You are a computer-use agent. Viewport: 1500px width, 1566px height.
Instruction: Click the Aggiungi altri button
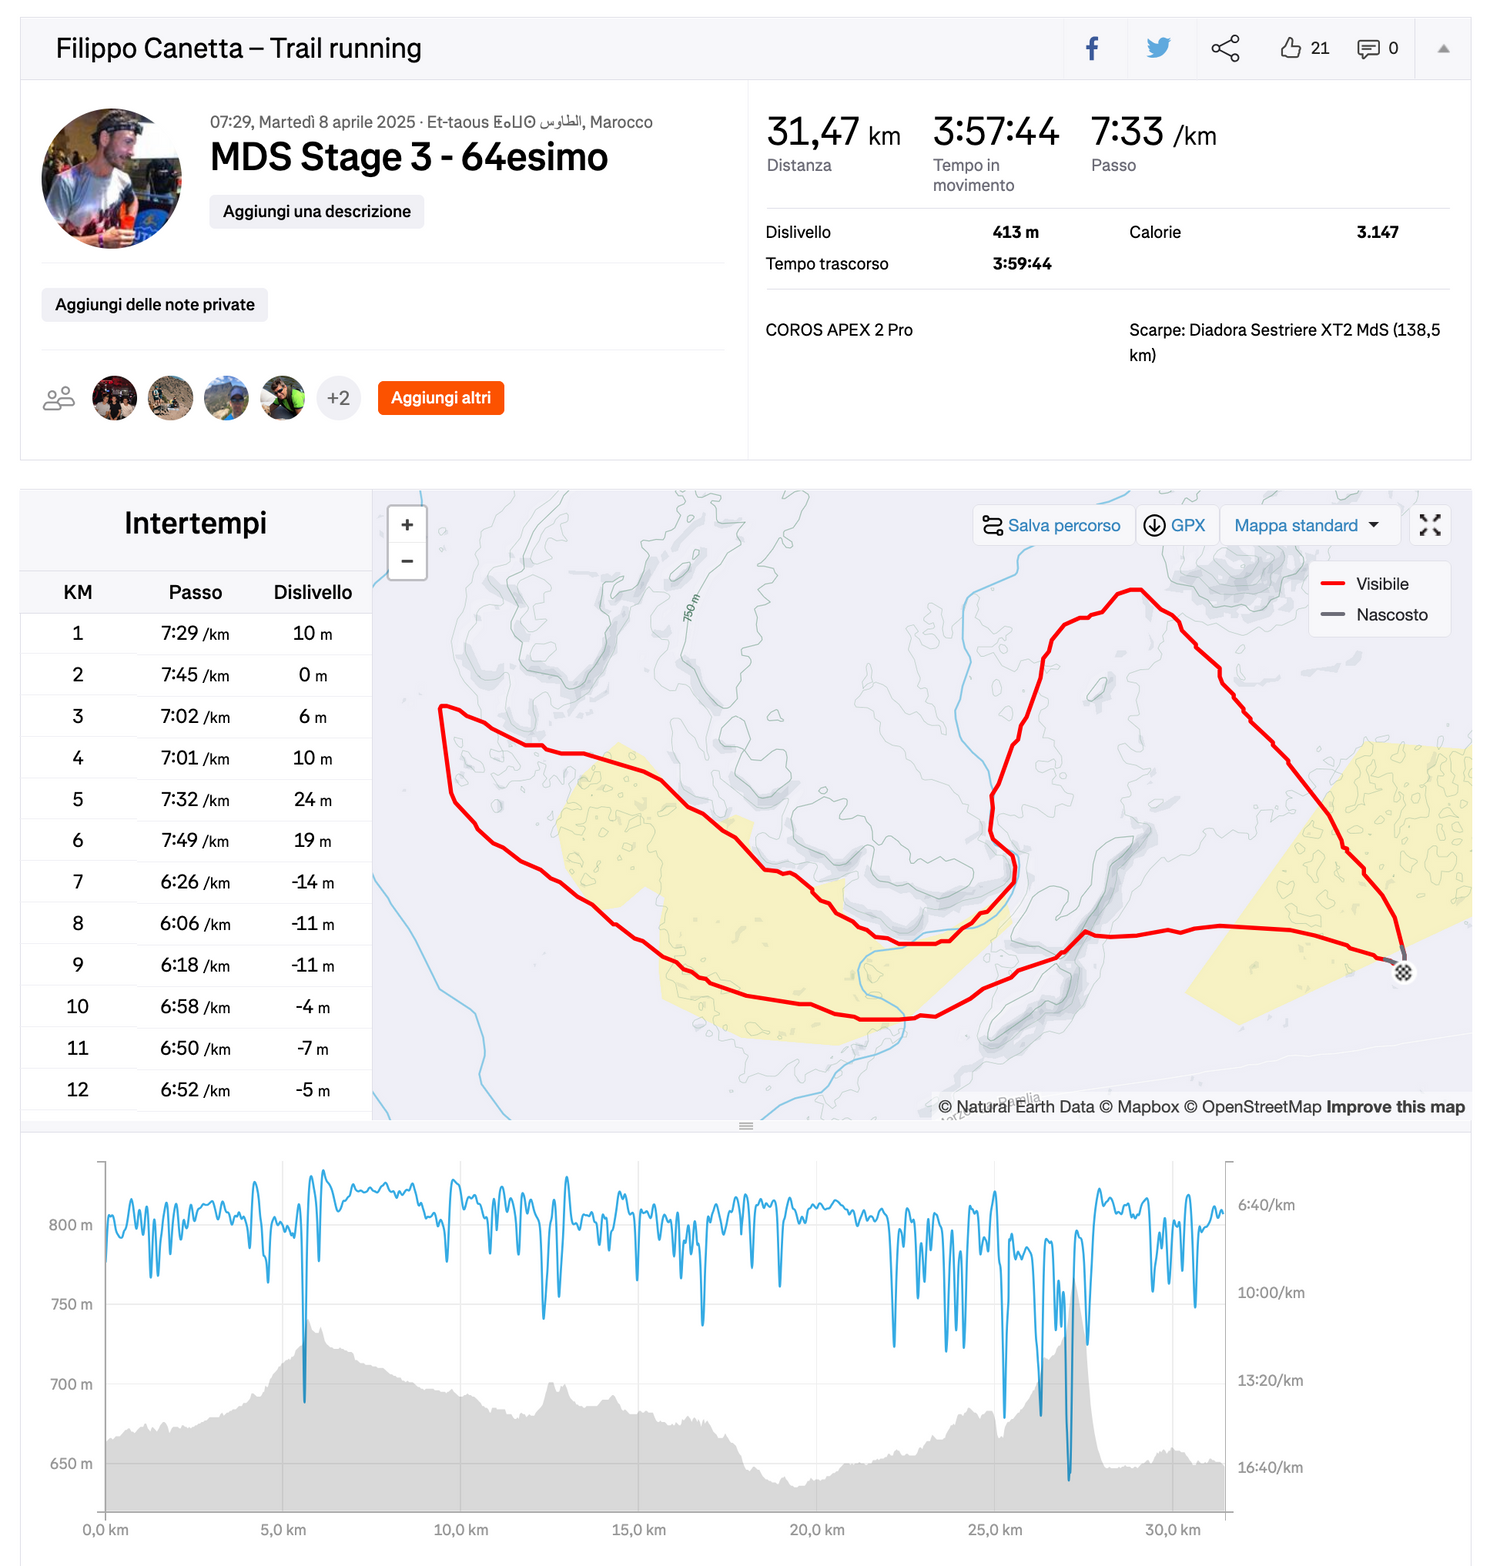tap(441, 398)
